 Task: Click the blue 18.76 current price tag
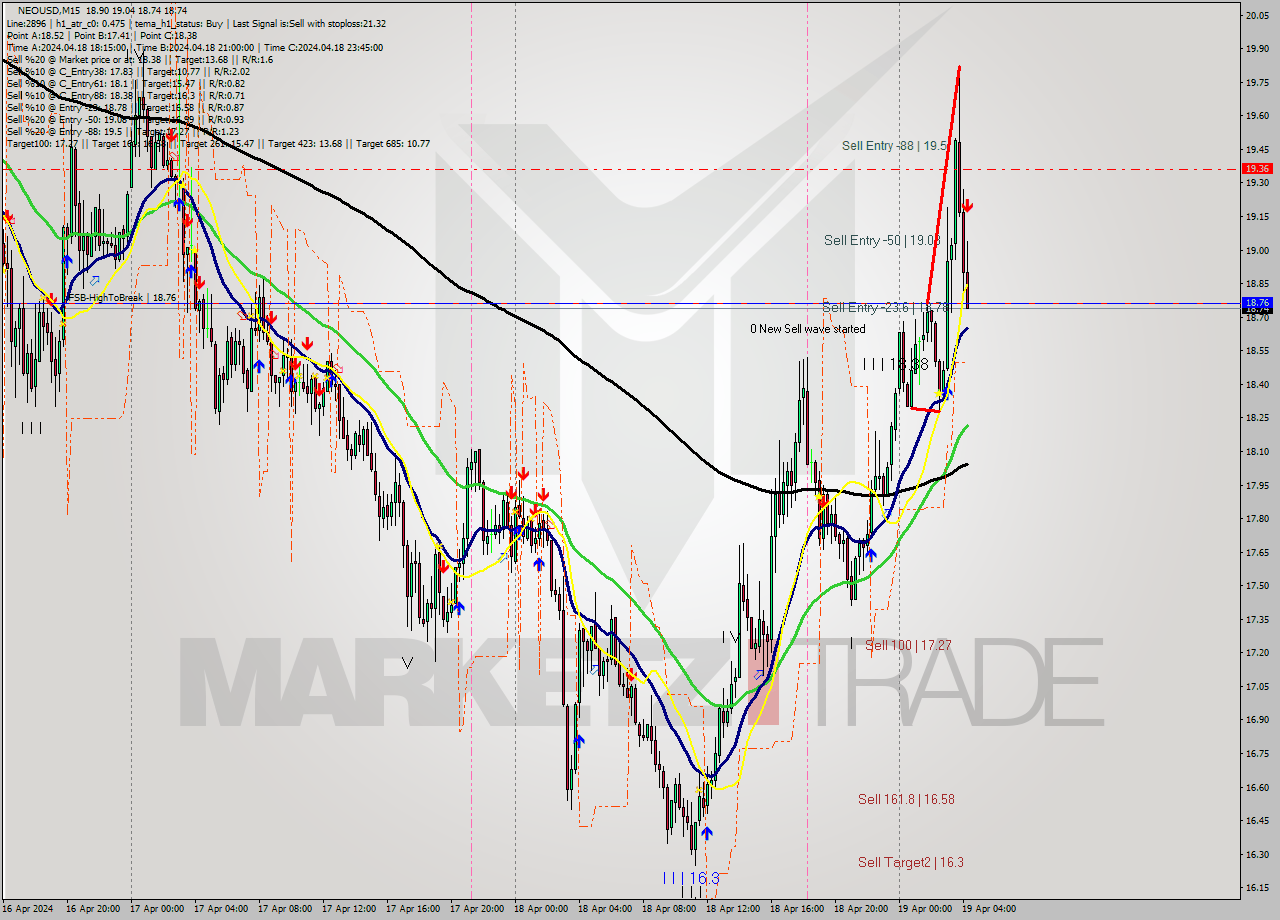click(x=1257, y=302)
